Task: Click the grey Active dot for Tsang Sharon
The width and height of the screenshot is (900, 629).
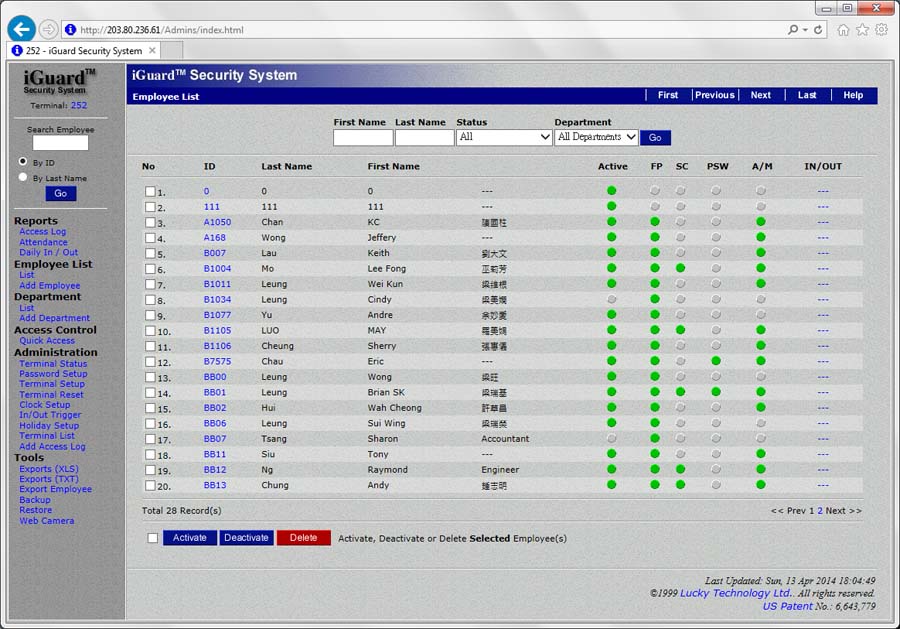Action: pos(611,438)
